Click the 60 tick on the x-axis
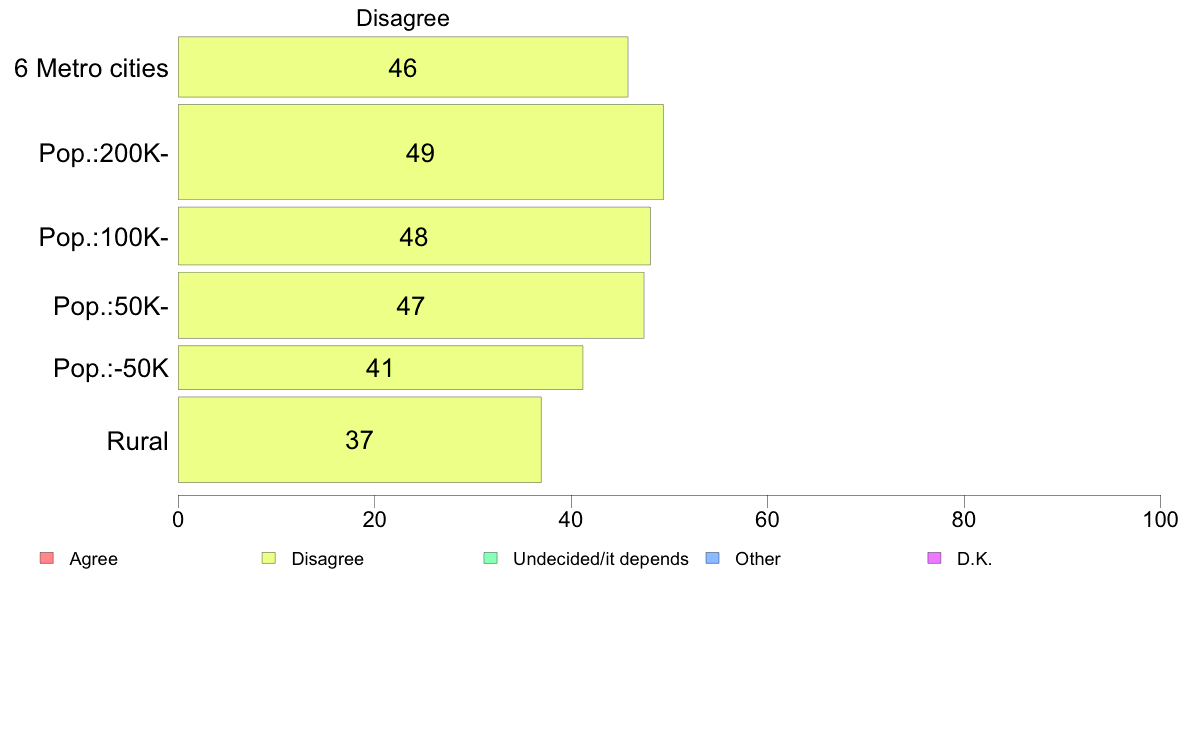Screen dimensions: 1188x736 pos(768,519)
